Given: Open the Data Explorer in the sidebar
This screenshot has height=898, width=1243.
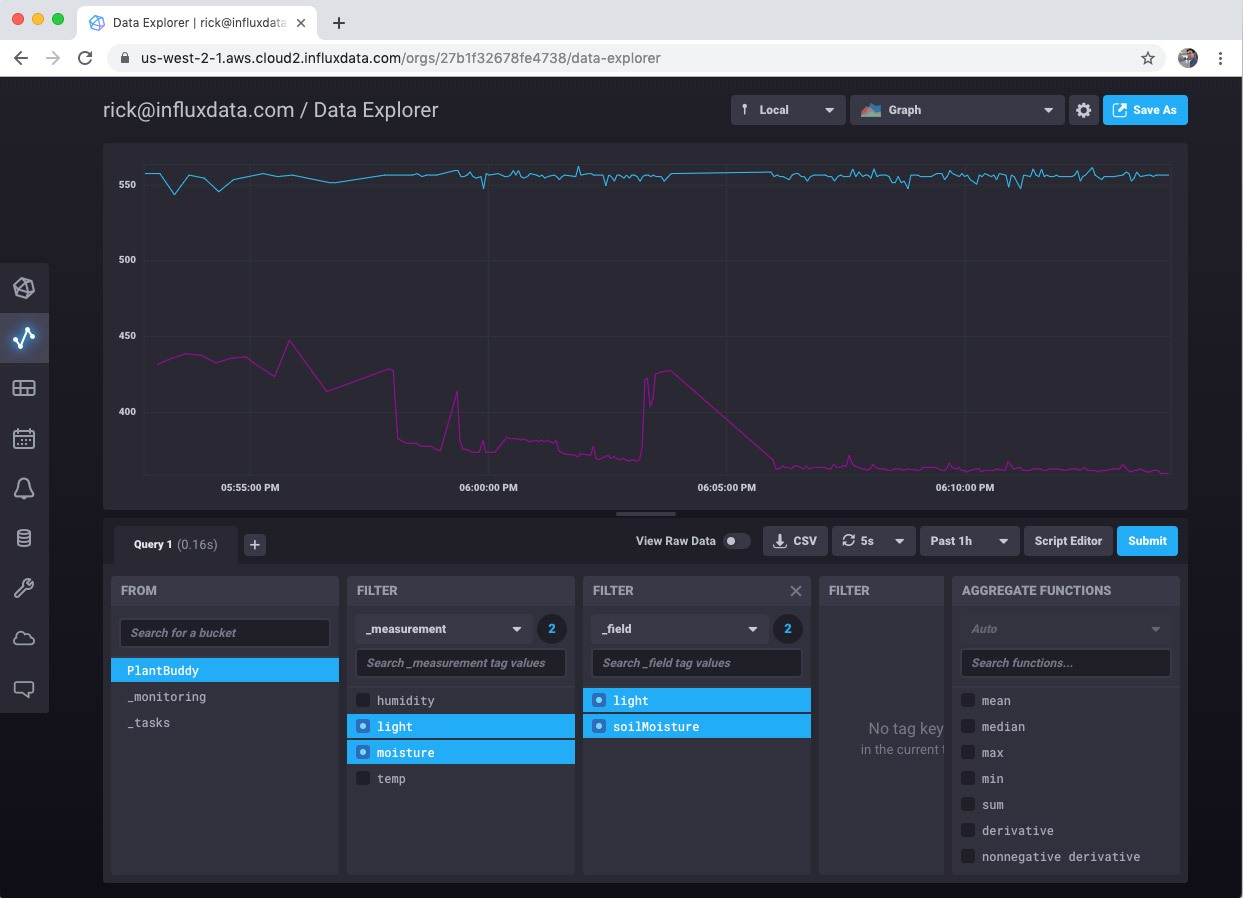Looking at the screenshot, I should tap(25, 338).
